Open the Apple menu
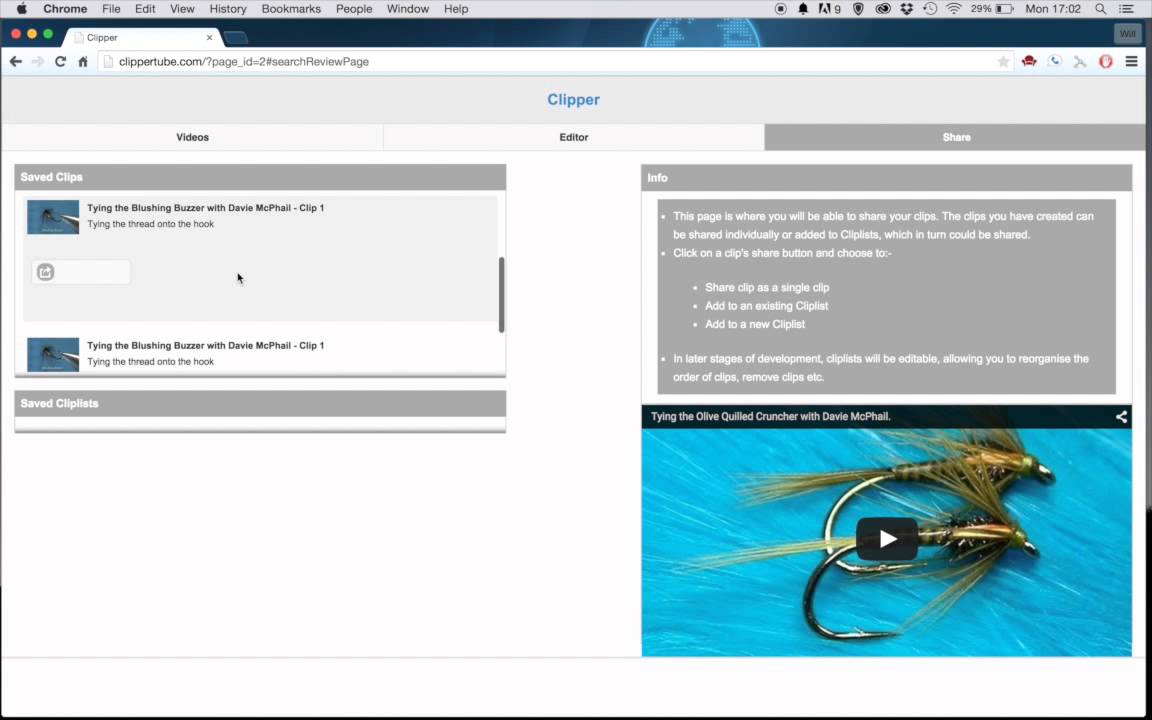 point(21,9)
